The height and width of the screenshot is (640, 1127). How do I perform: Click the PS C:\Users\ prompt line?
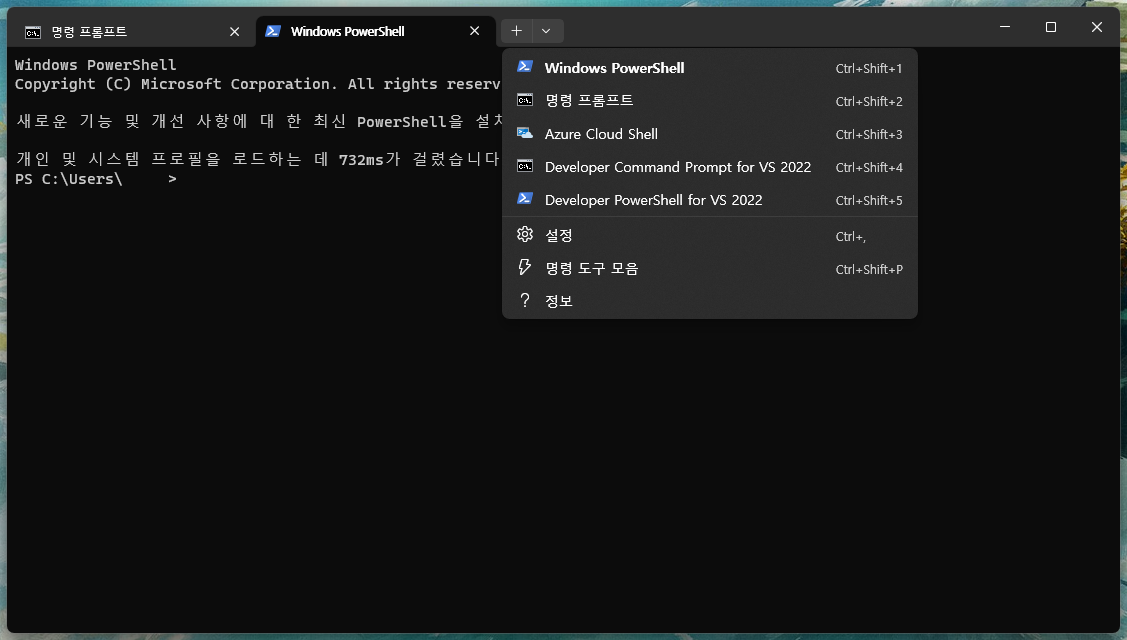click(x=96, y=179)
